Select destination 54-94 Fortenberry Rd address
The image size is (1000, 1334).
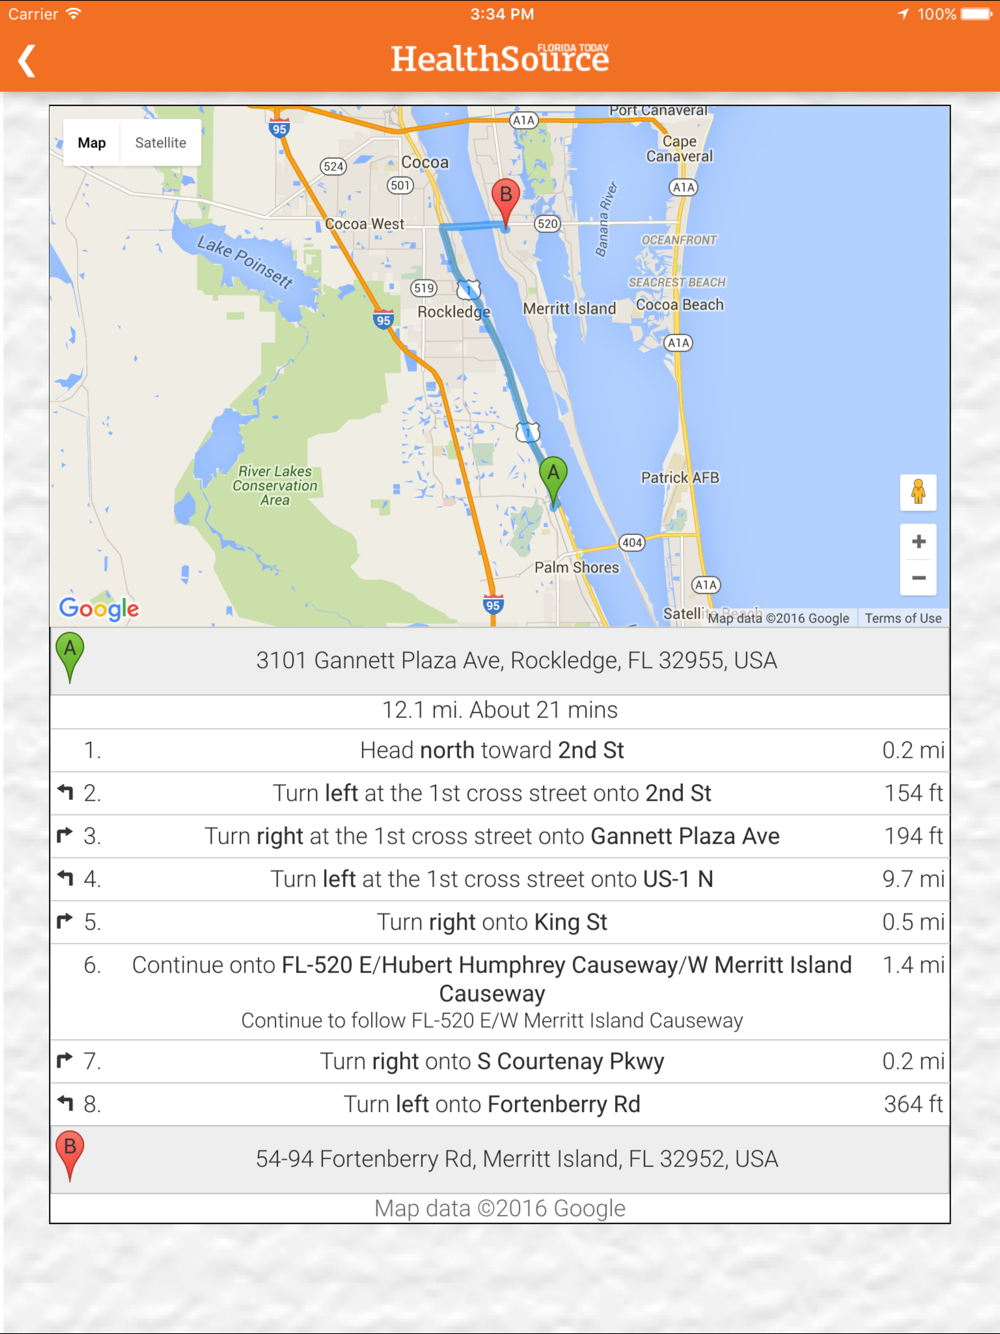click(x=500, y=1160)
